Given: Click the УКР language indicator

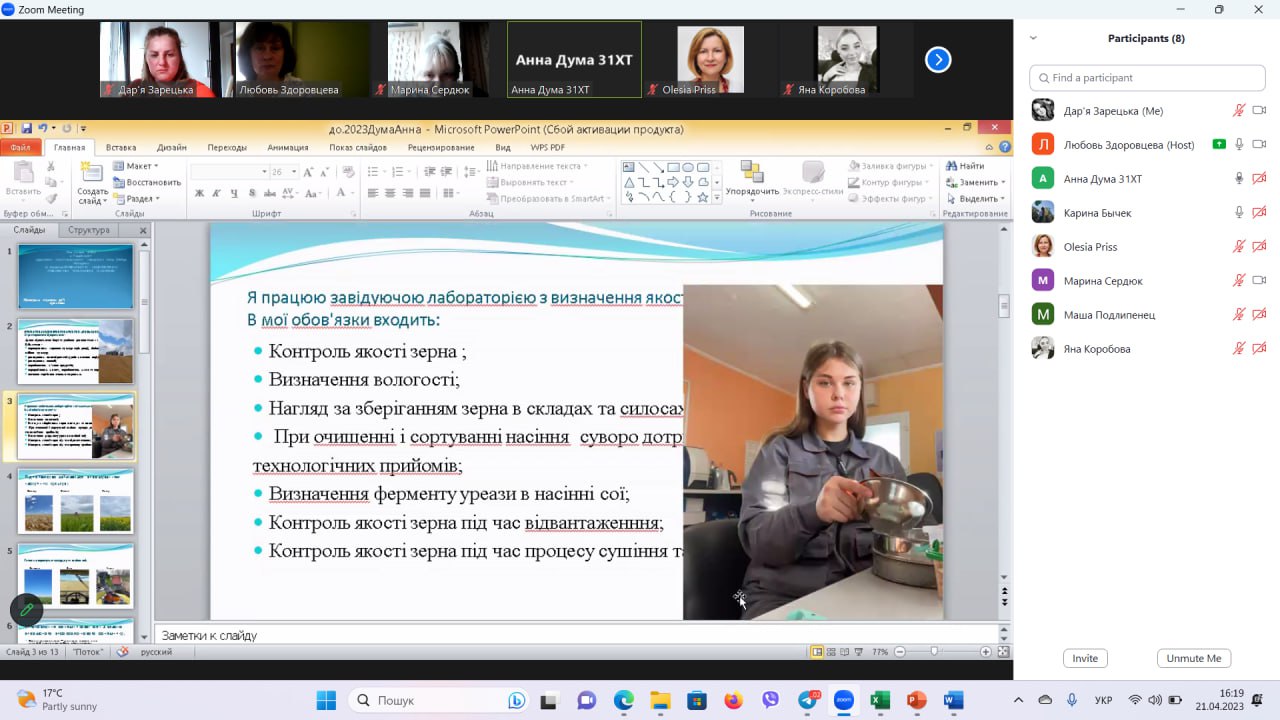Looking at the screenshot, I should (1104, 700).
